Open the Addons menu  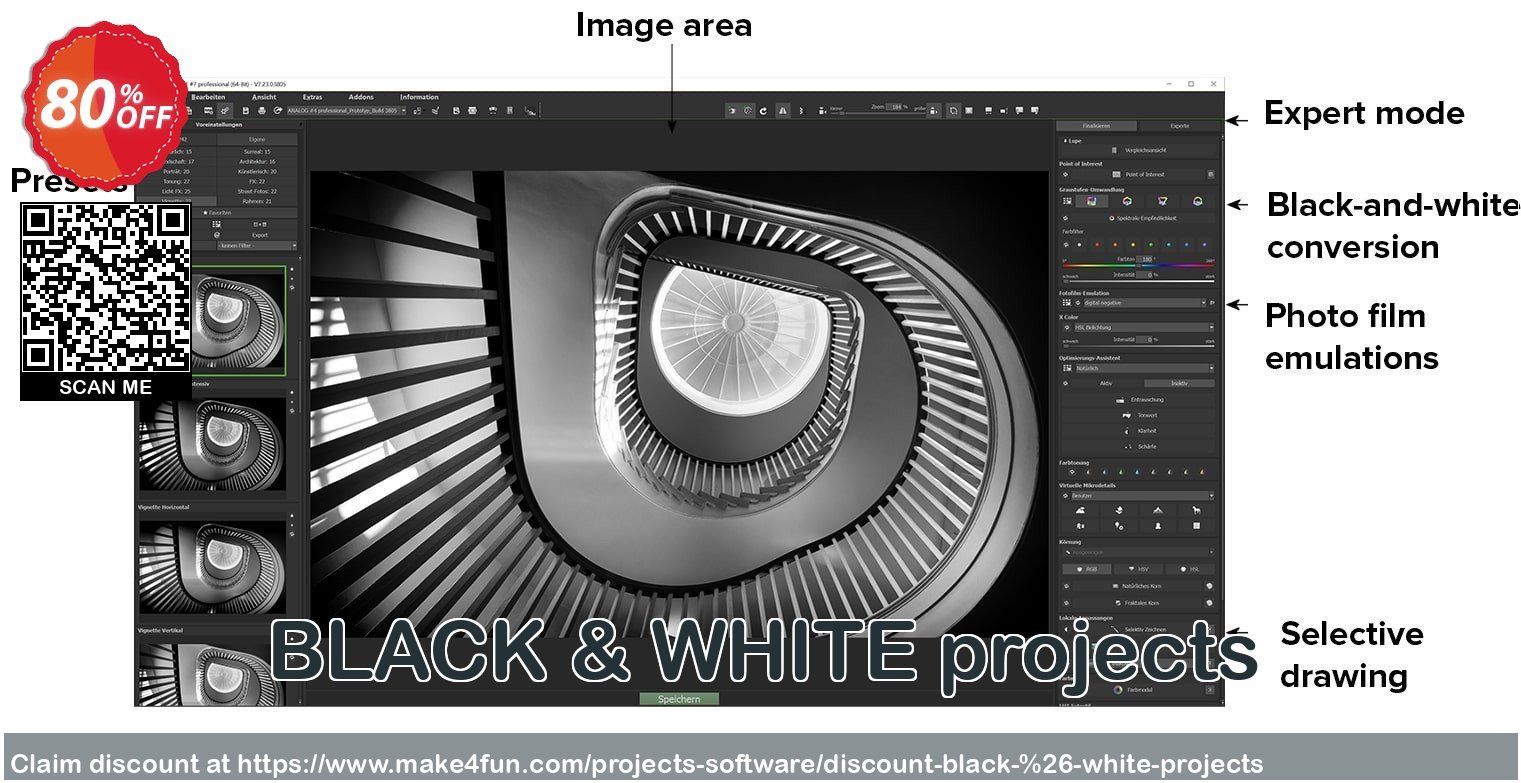(x=361, y=97)
